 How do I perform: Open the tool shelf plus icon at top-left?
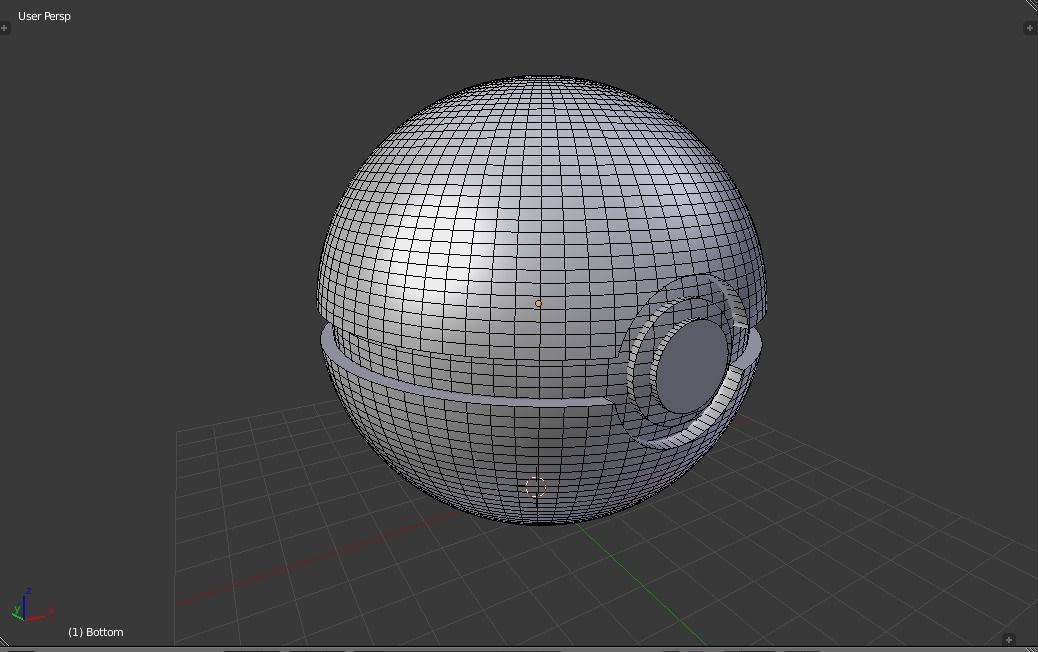[4, 28]
